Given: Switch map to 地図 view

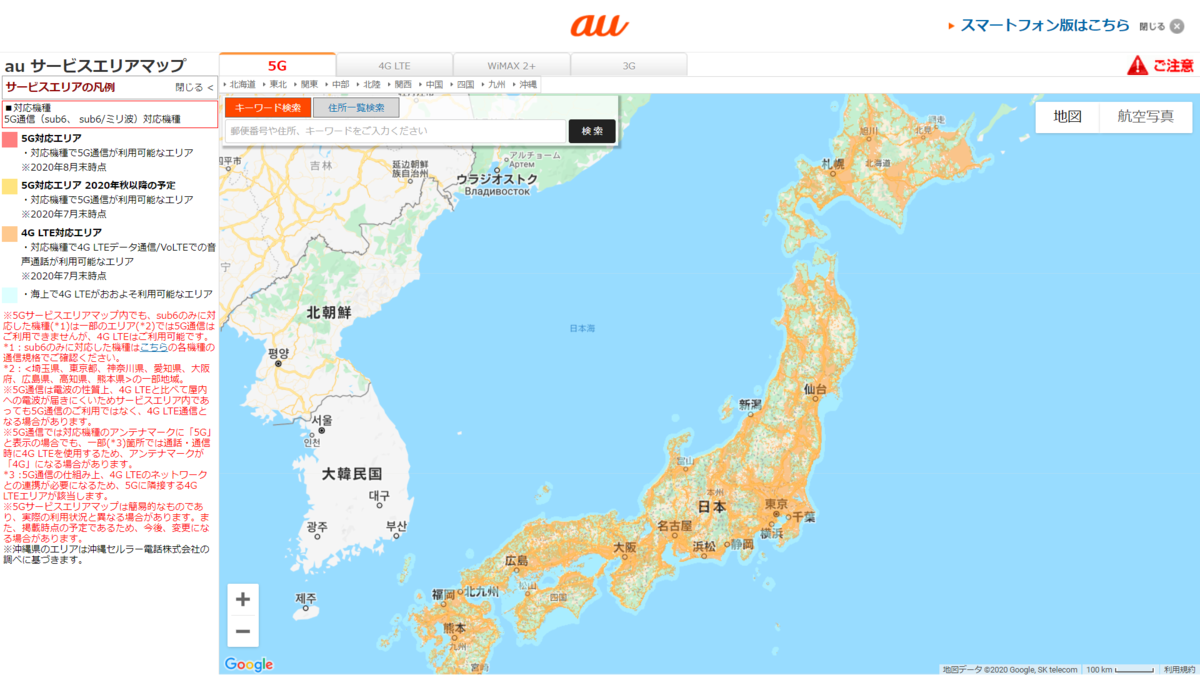Looking at the screenshot, I should [x=1068, y=116].
